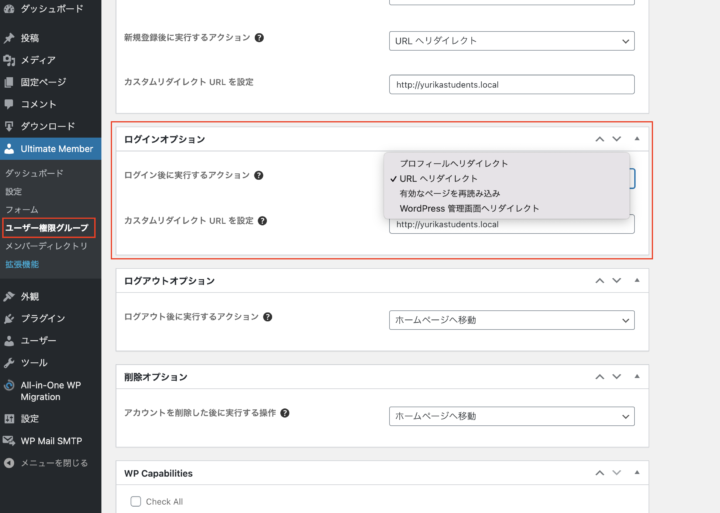
Task: Move WP Capabilities panel up
Action: click(x=600, y=473)
